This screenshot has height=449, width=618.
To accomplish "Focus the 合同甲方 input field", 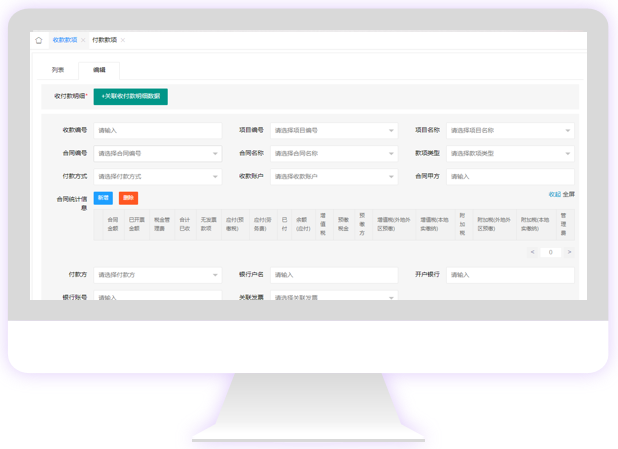I will tap(510, 177).
